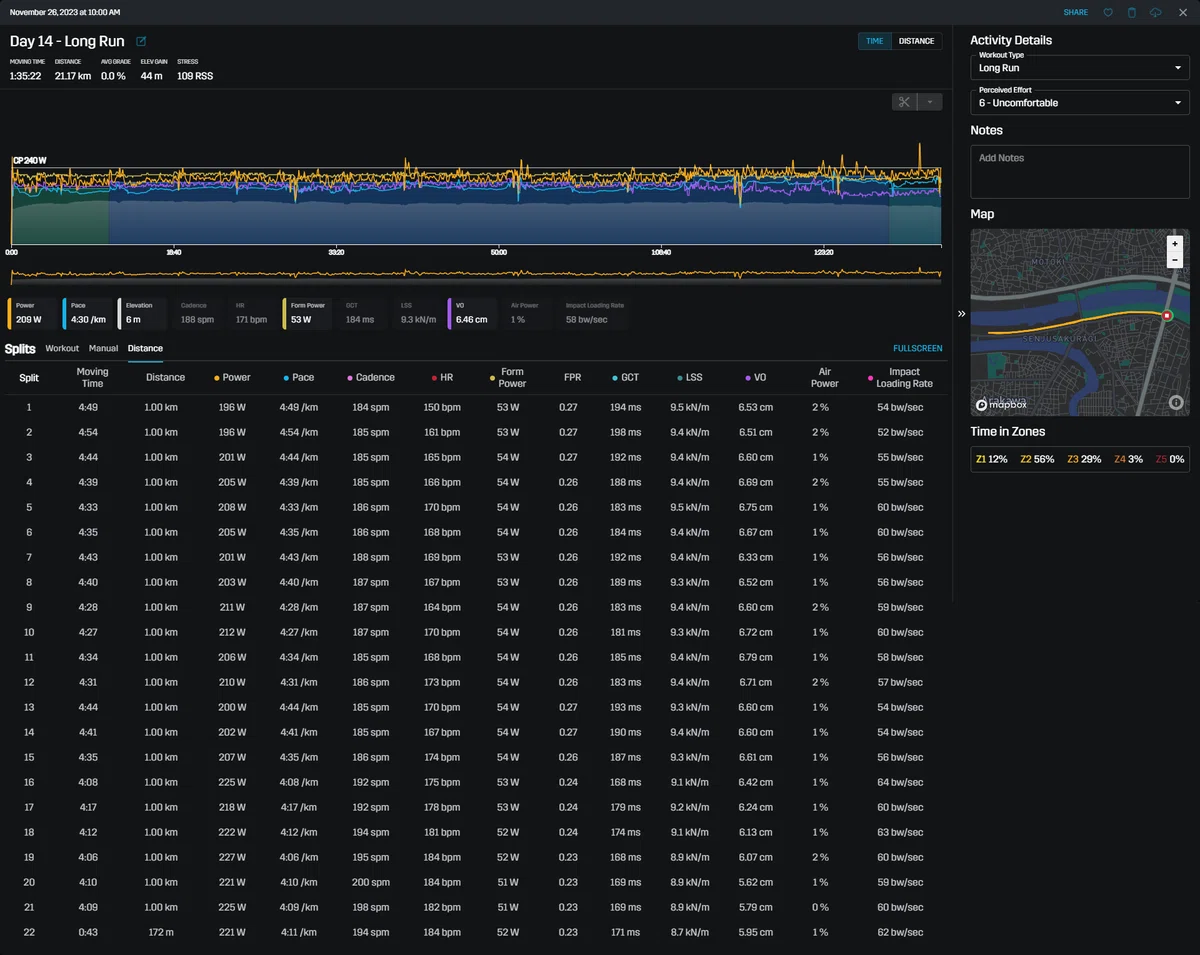Viewport: 1200px width, 955px height.
Task: Favorite this activity with the heart icon
Action: 1108,12
